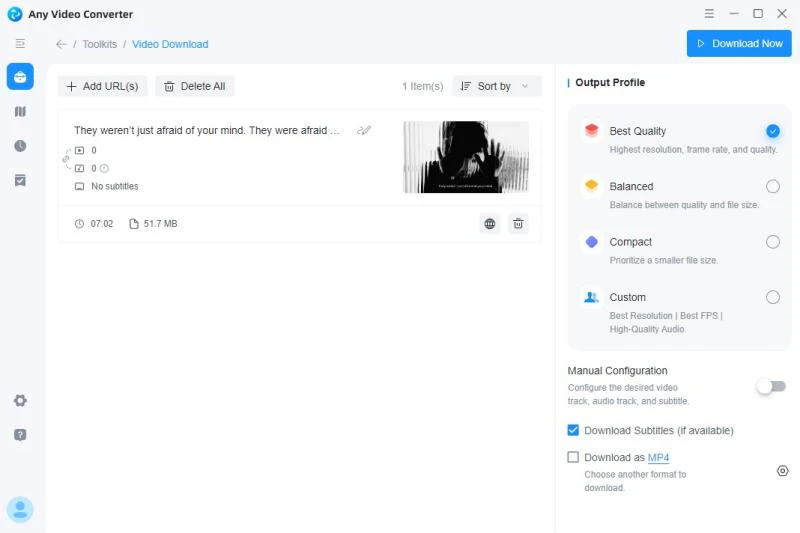
Task: Click the linked tracks chain icon
Action: tap(66, 159)
